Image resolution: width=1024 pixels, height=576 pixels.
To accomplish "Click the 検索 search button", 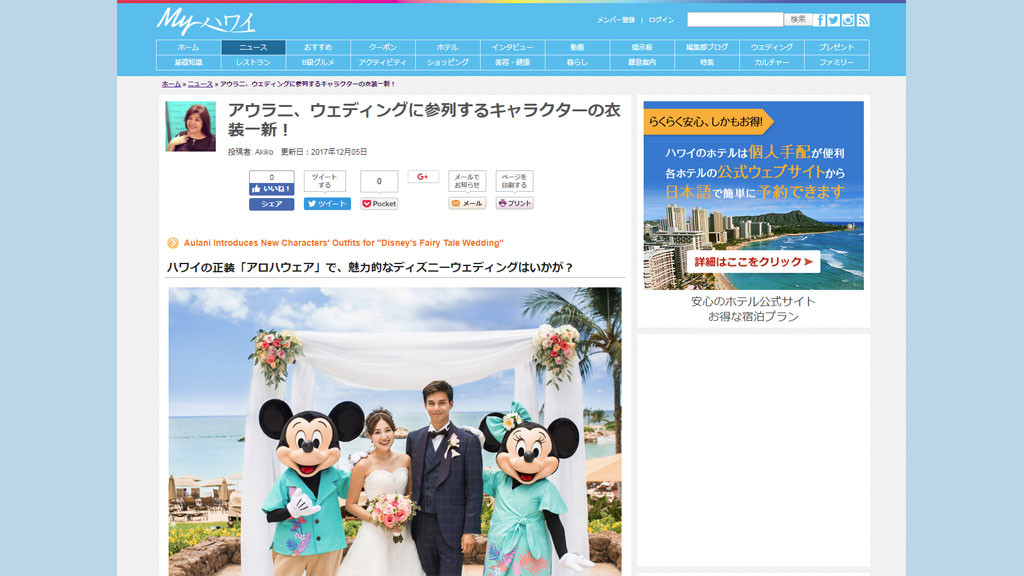I will 798,20.
